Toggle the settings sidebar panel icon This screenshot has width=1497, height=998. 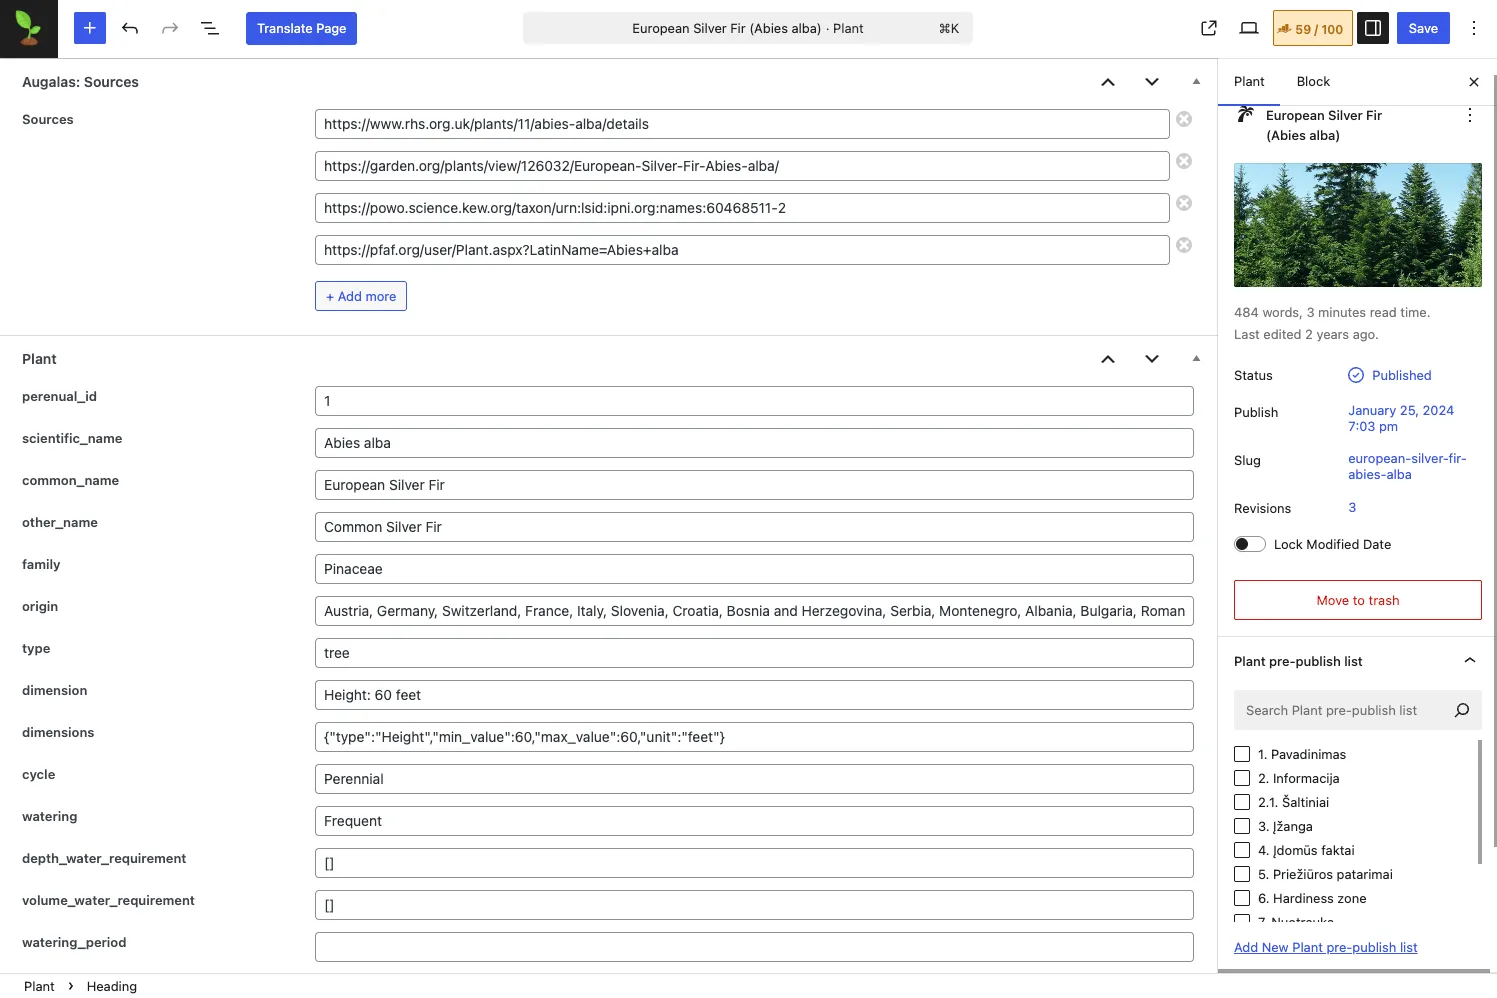1372,28
